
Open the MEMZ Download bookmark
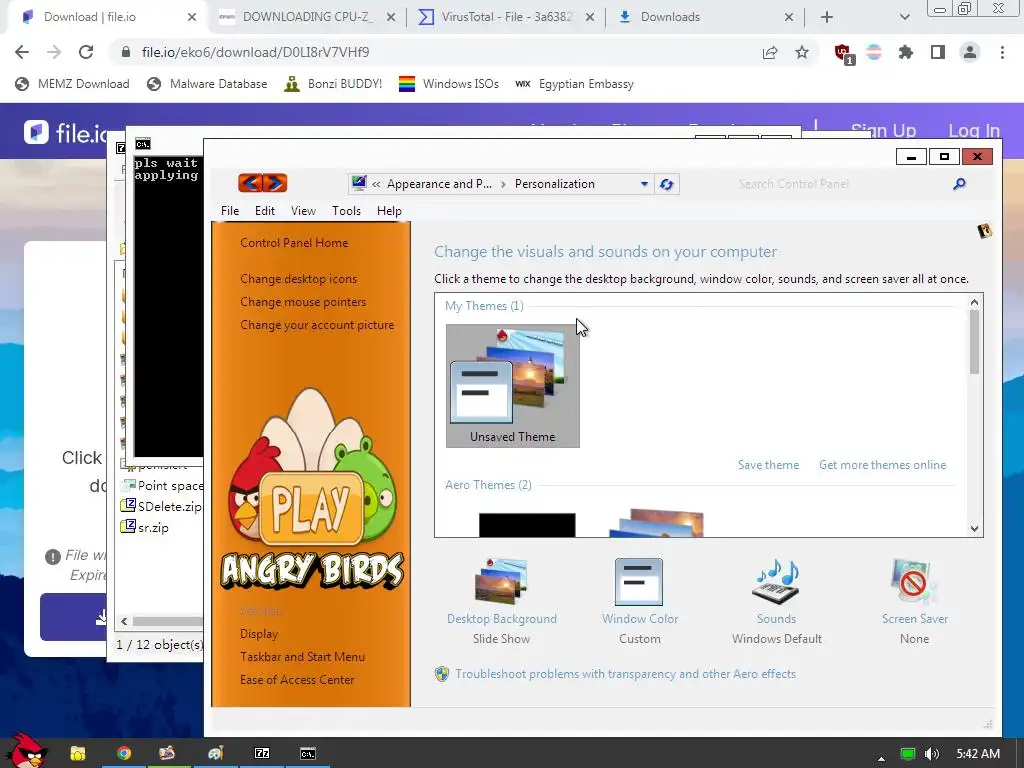point(72,84)
